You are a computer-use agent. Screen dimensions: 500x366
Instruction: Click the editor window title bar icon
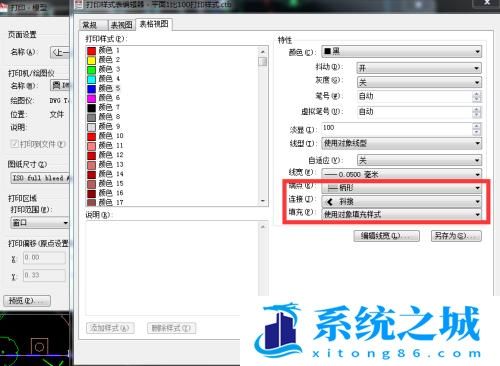point(79,5)
